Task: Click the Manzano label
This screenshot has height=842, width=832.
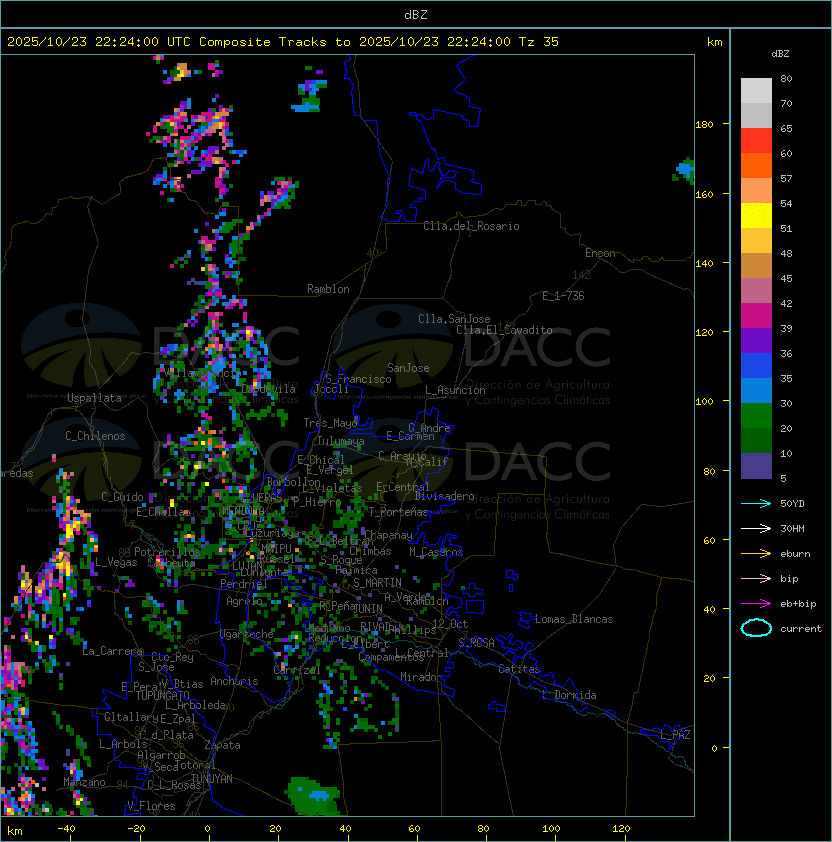Action: click(x=84, y=782)
